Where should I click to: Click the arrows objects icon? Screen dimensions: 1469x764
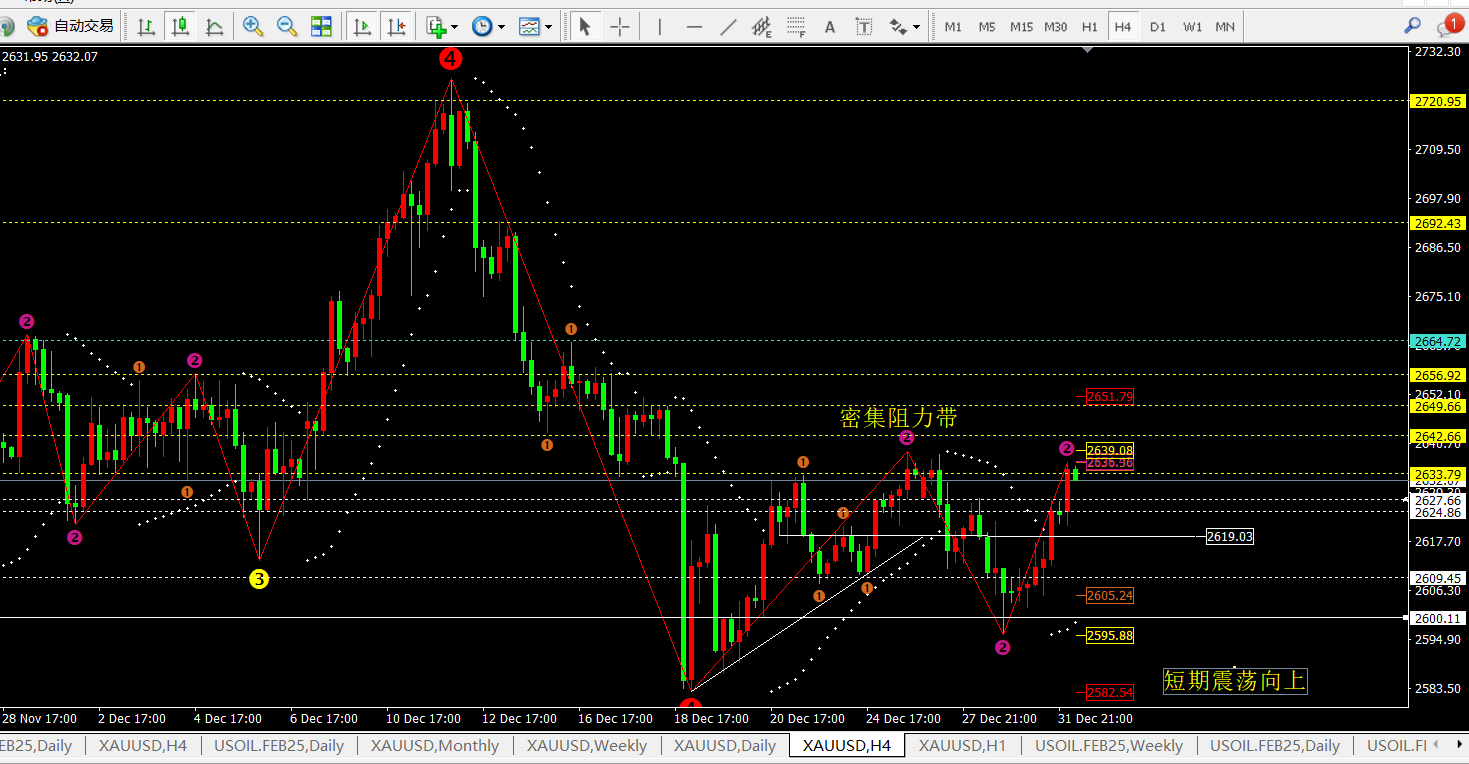tap(898, 26)
